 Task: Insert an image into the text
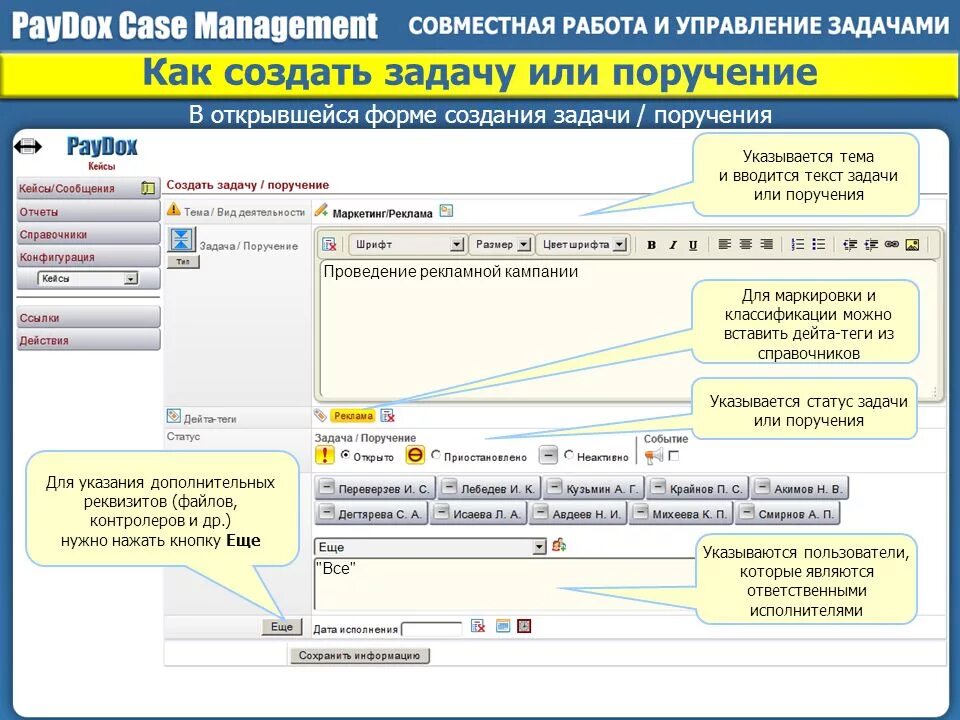click(912, 244)
